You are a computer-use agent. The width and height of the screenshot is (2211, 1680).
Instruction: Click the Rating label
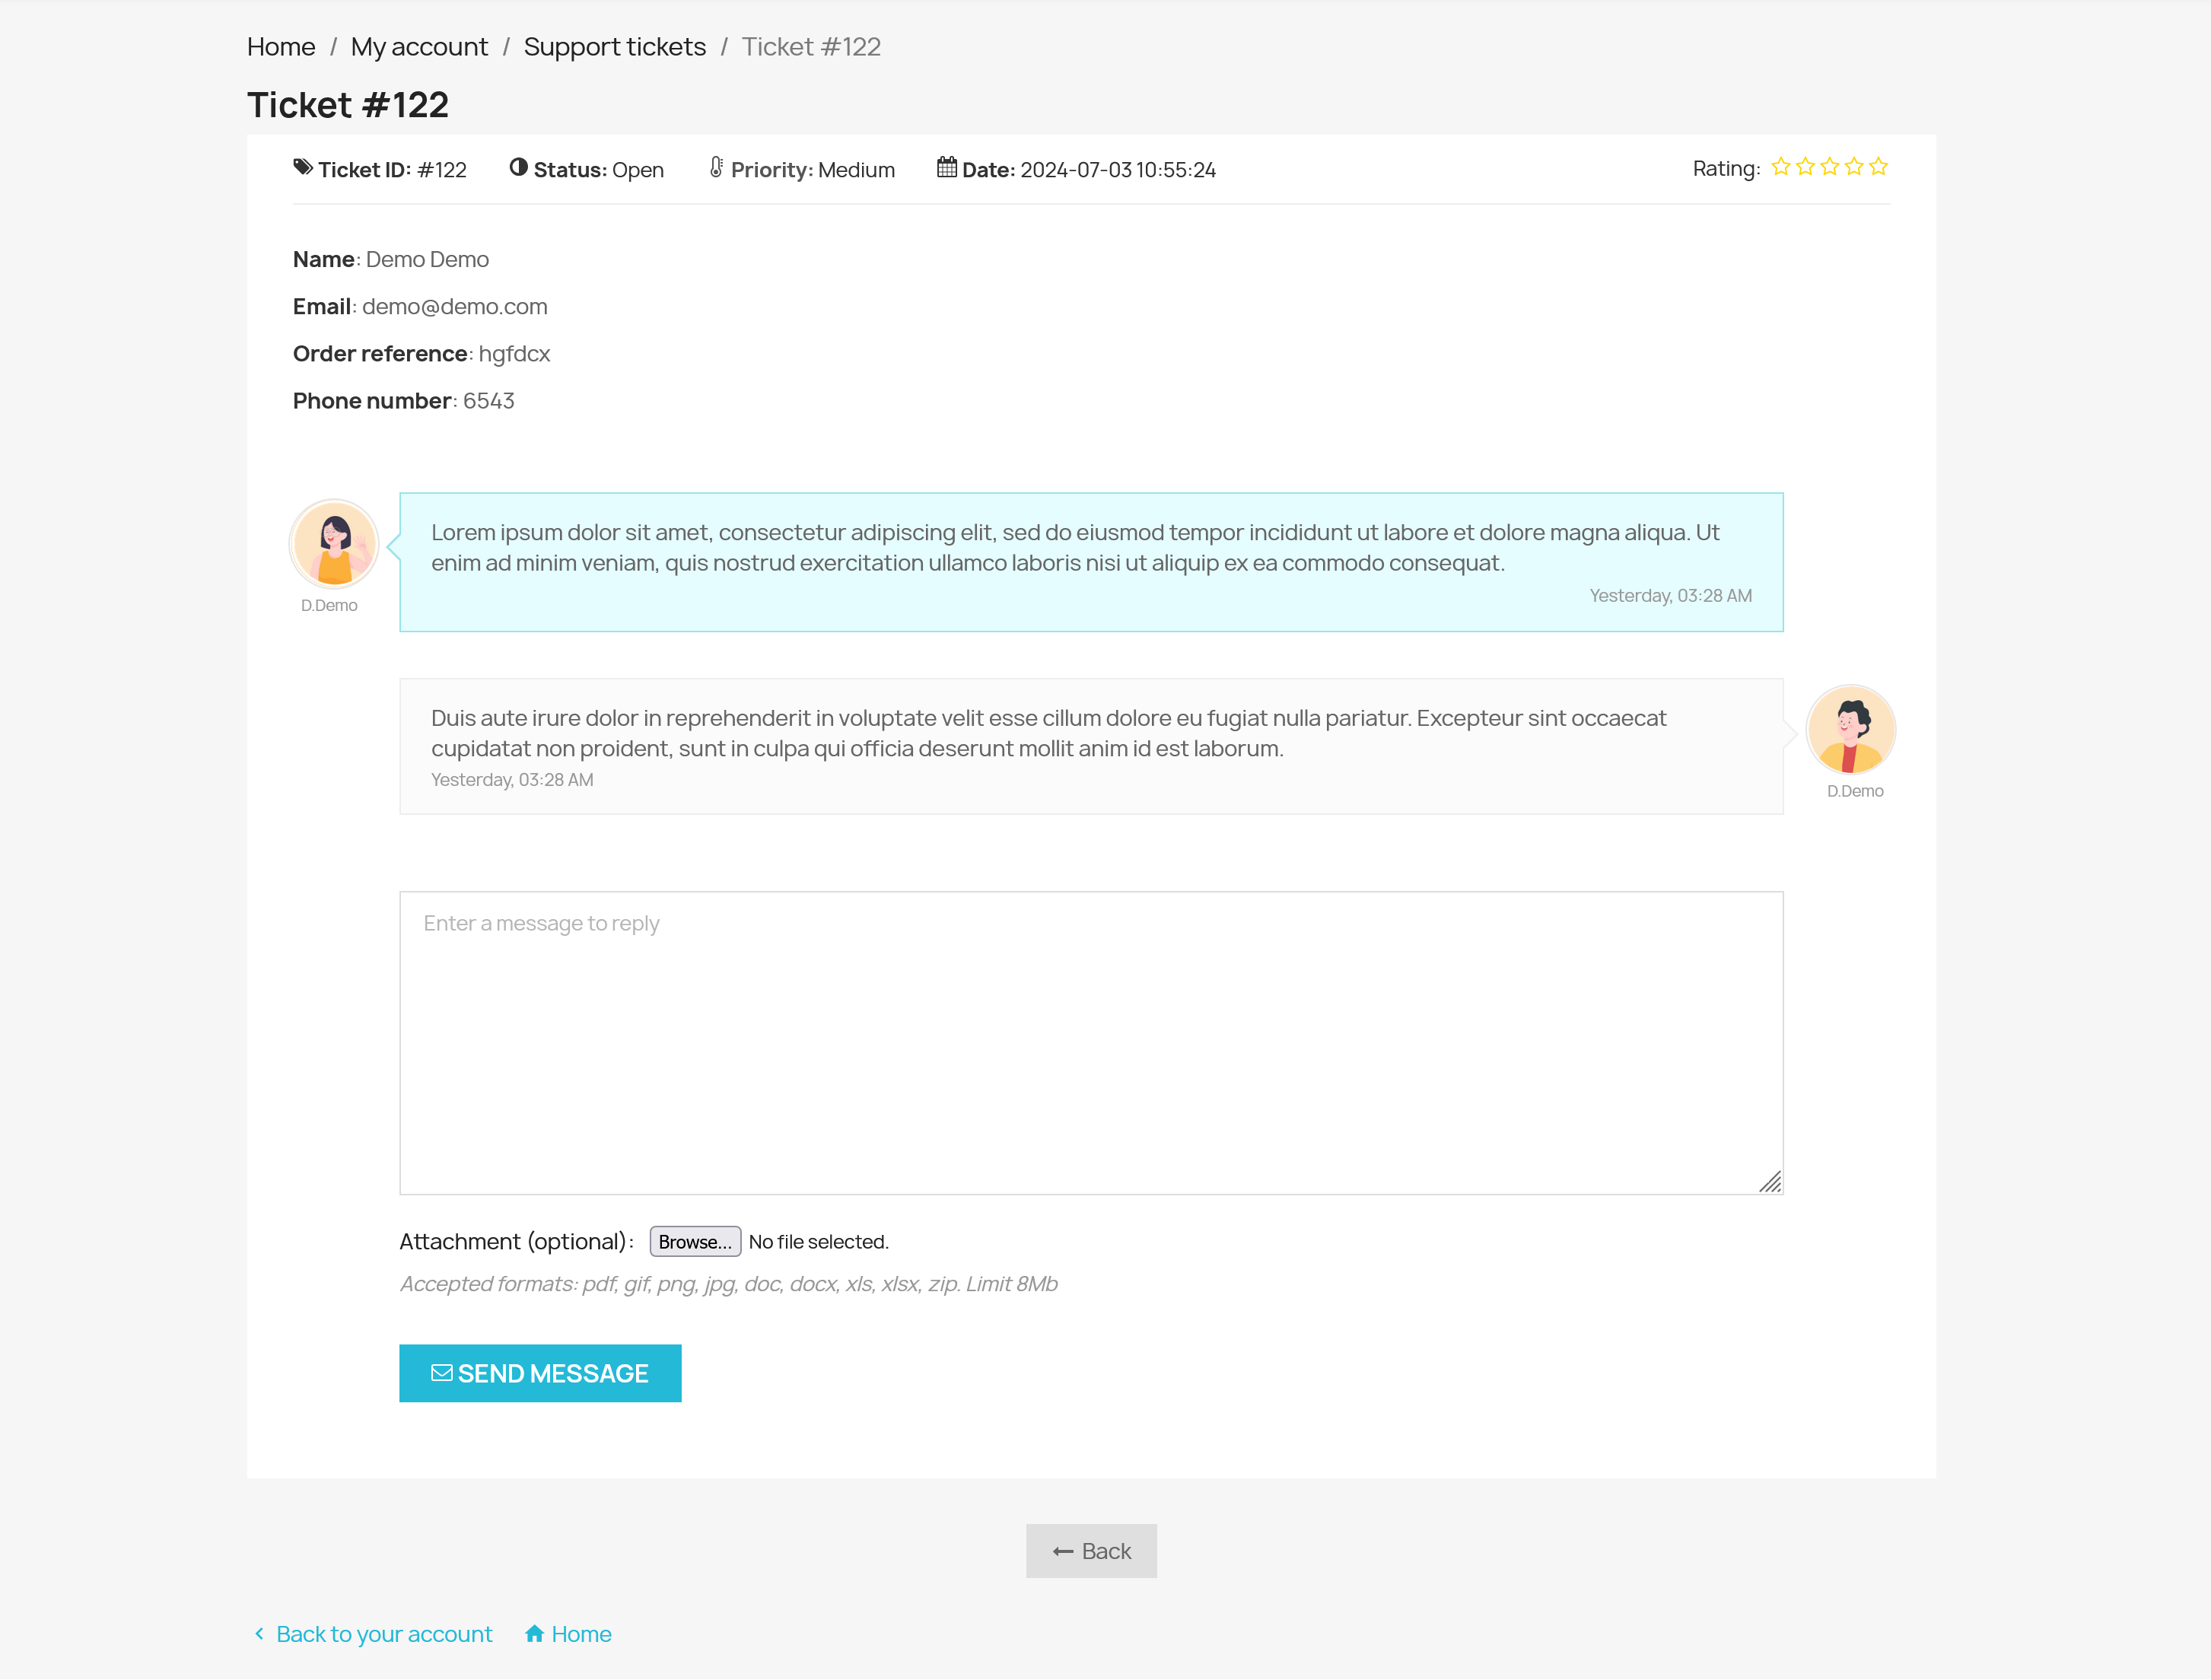[1726, 169]
